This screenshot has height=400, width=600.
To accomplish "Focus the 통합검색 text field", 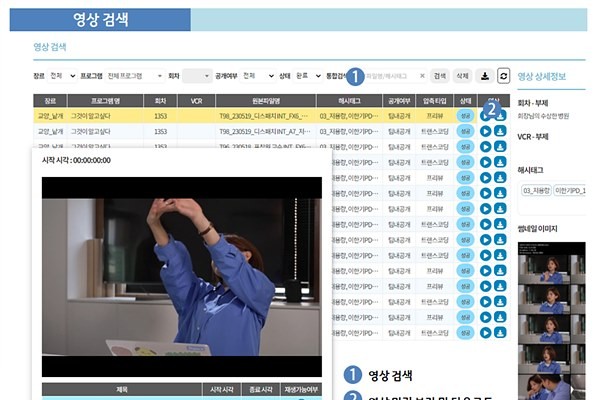I will click(390, 76).
